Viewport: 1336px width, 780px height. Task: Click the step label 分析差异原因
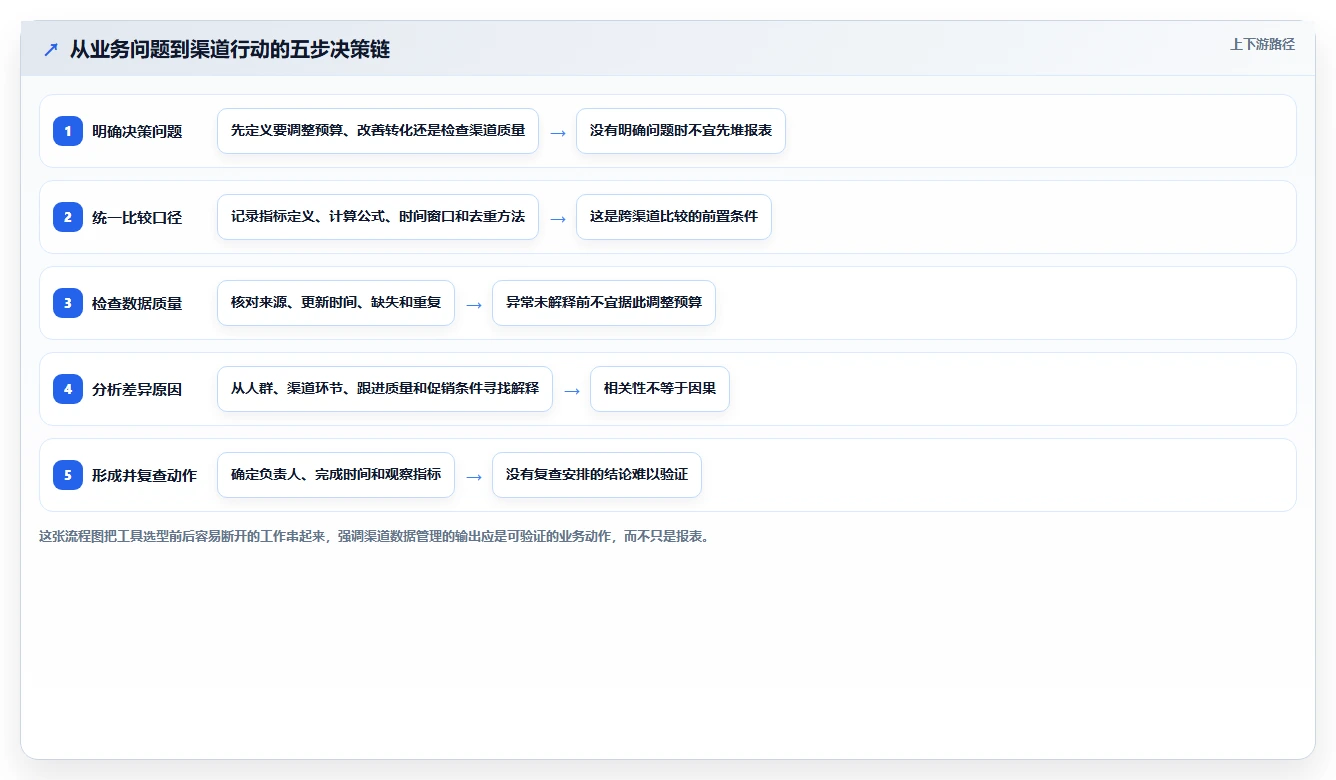[x=137, y=389]
